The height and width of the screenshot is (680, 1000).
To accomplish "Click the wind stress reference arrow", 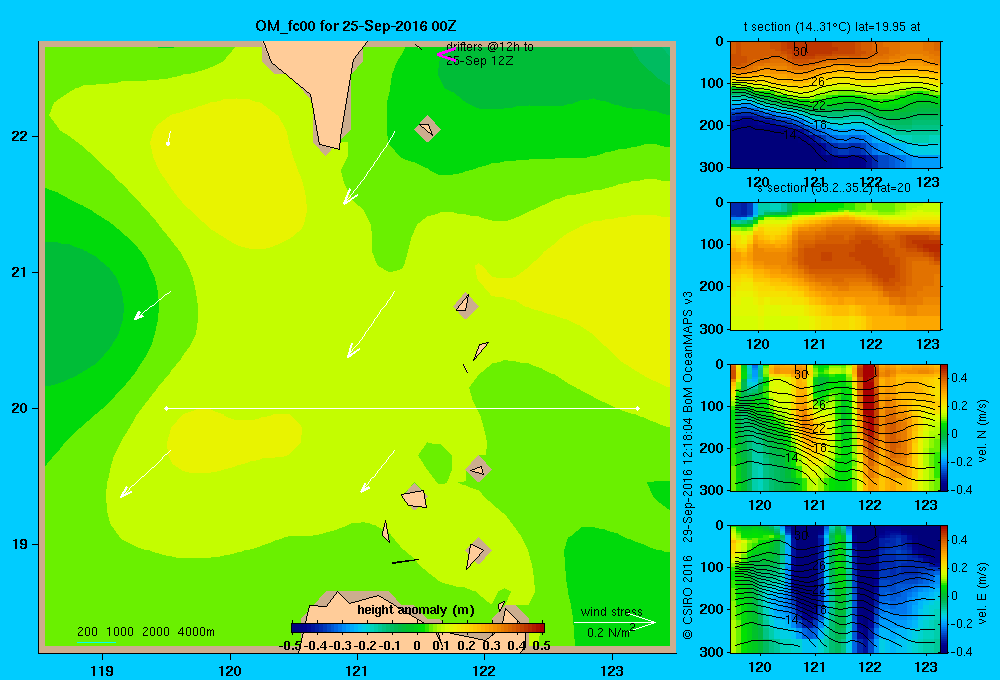I will (615, 622).
